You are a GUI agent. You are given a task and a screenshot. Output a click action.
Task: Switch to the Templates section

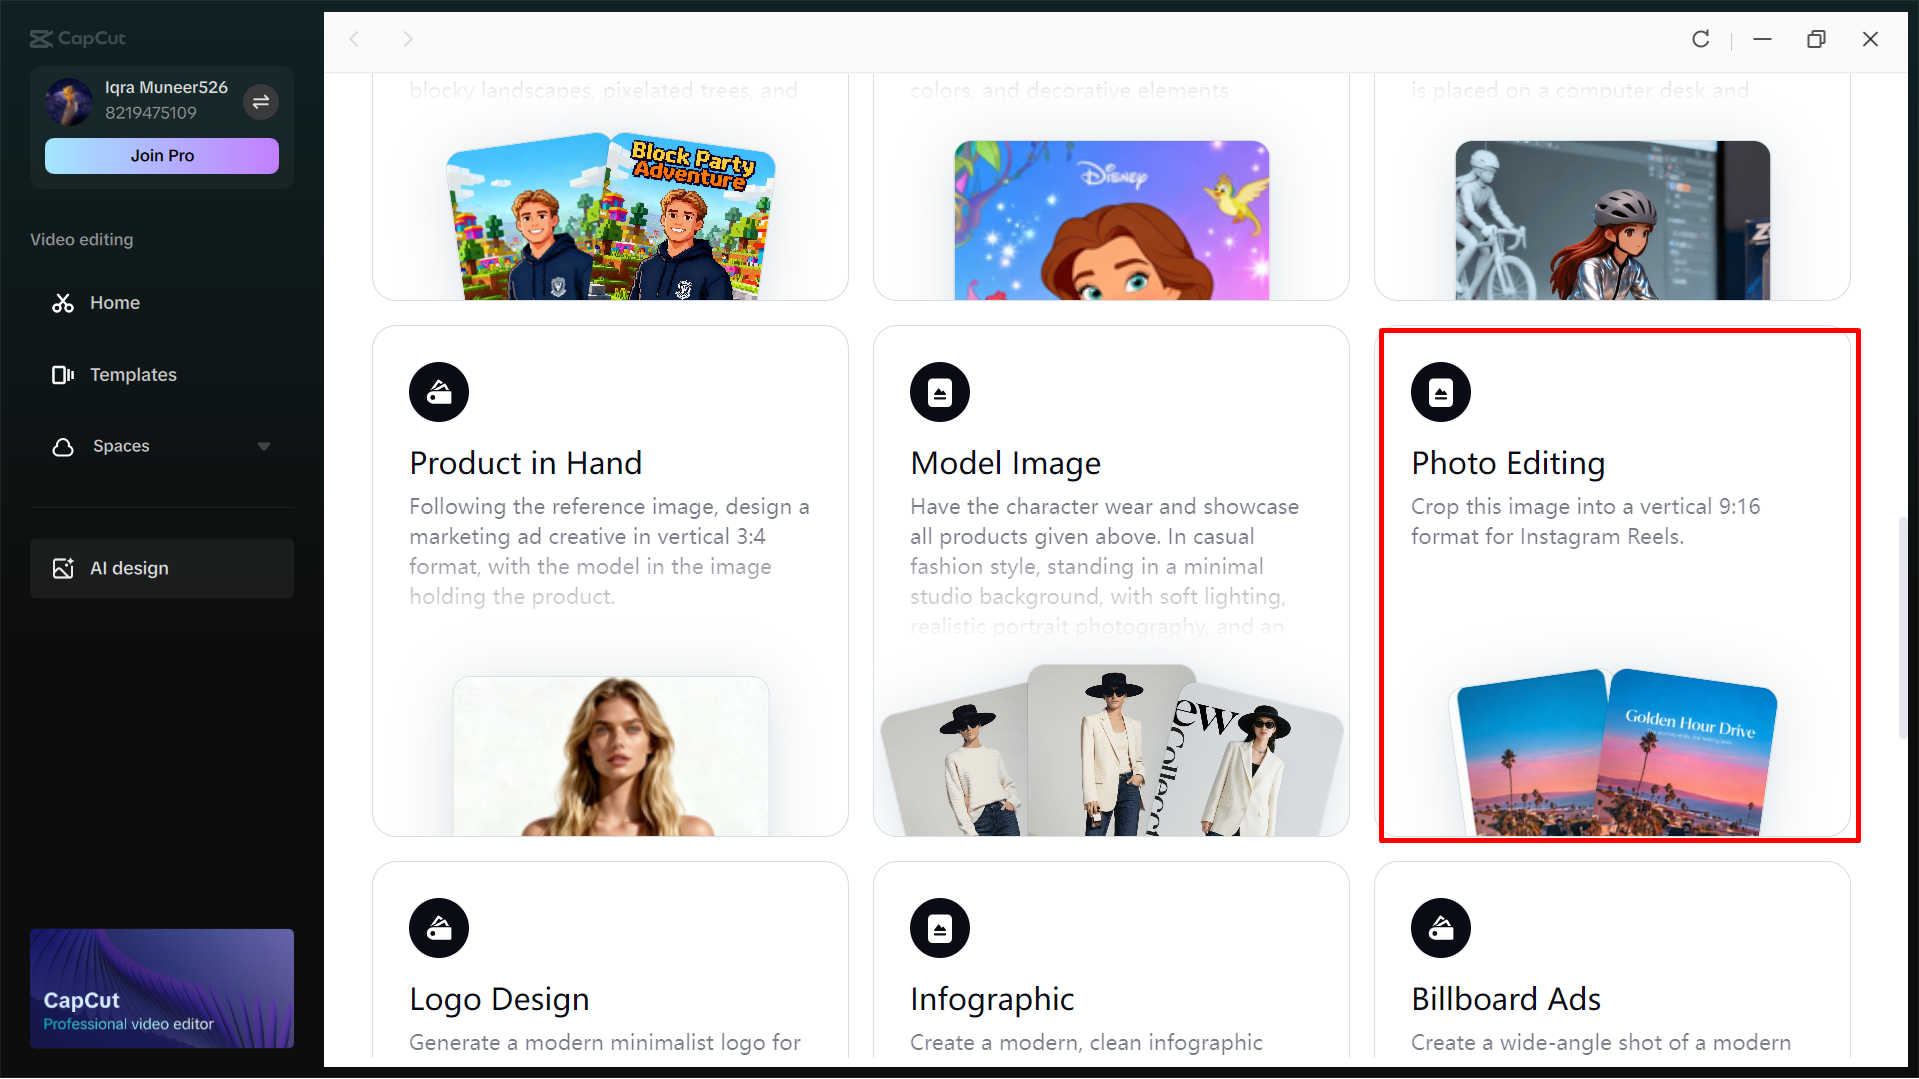[x=134, y=374]
